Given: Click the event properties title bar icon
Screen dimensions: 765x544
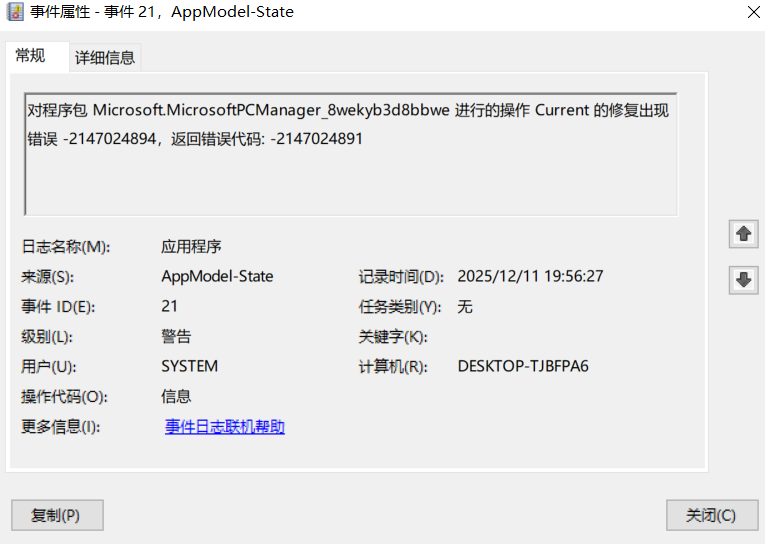Looking at the screenshot, I should click(x=15, y=12).
